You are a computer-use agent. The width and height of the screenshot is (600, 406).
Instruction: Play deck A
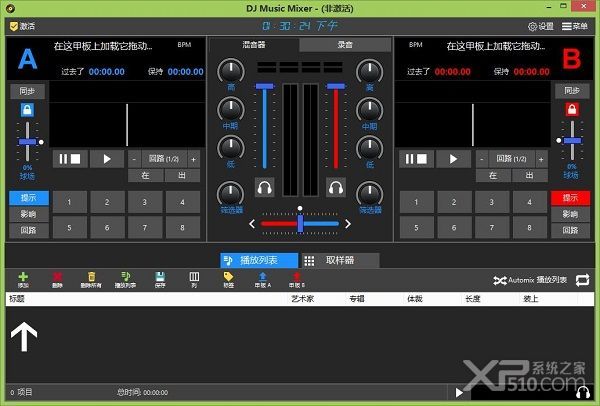pyautogui.click(x=107, y=159)
